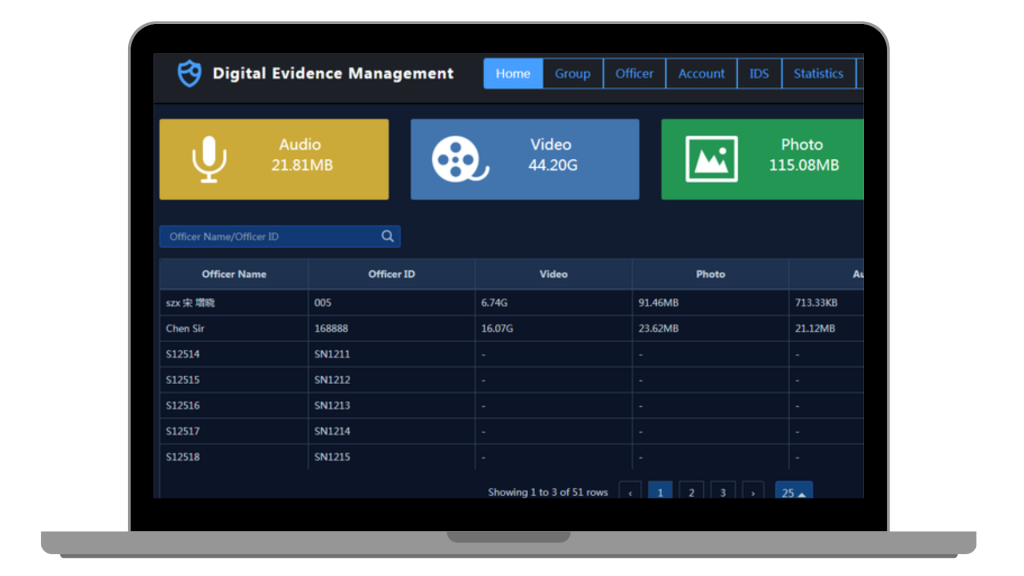The image size is (1024, 576).
Task: Click the previous page arrow
Action: coord(630,493)
